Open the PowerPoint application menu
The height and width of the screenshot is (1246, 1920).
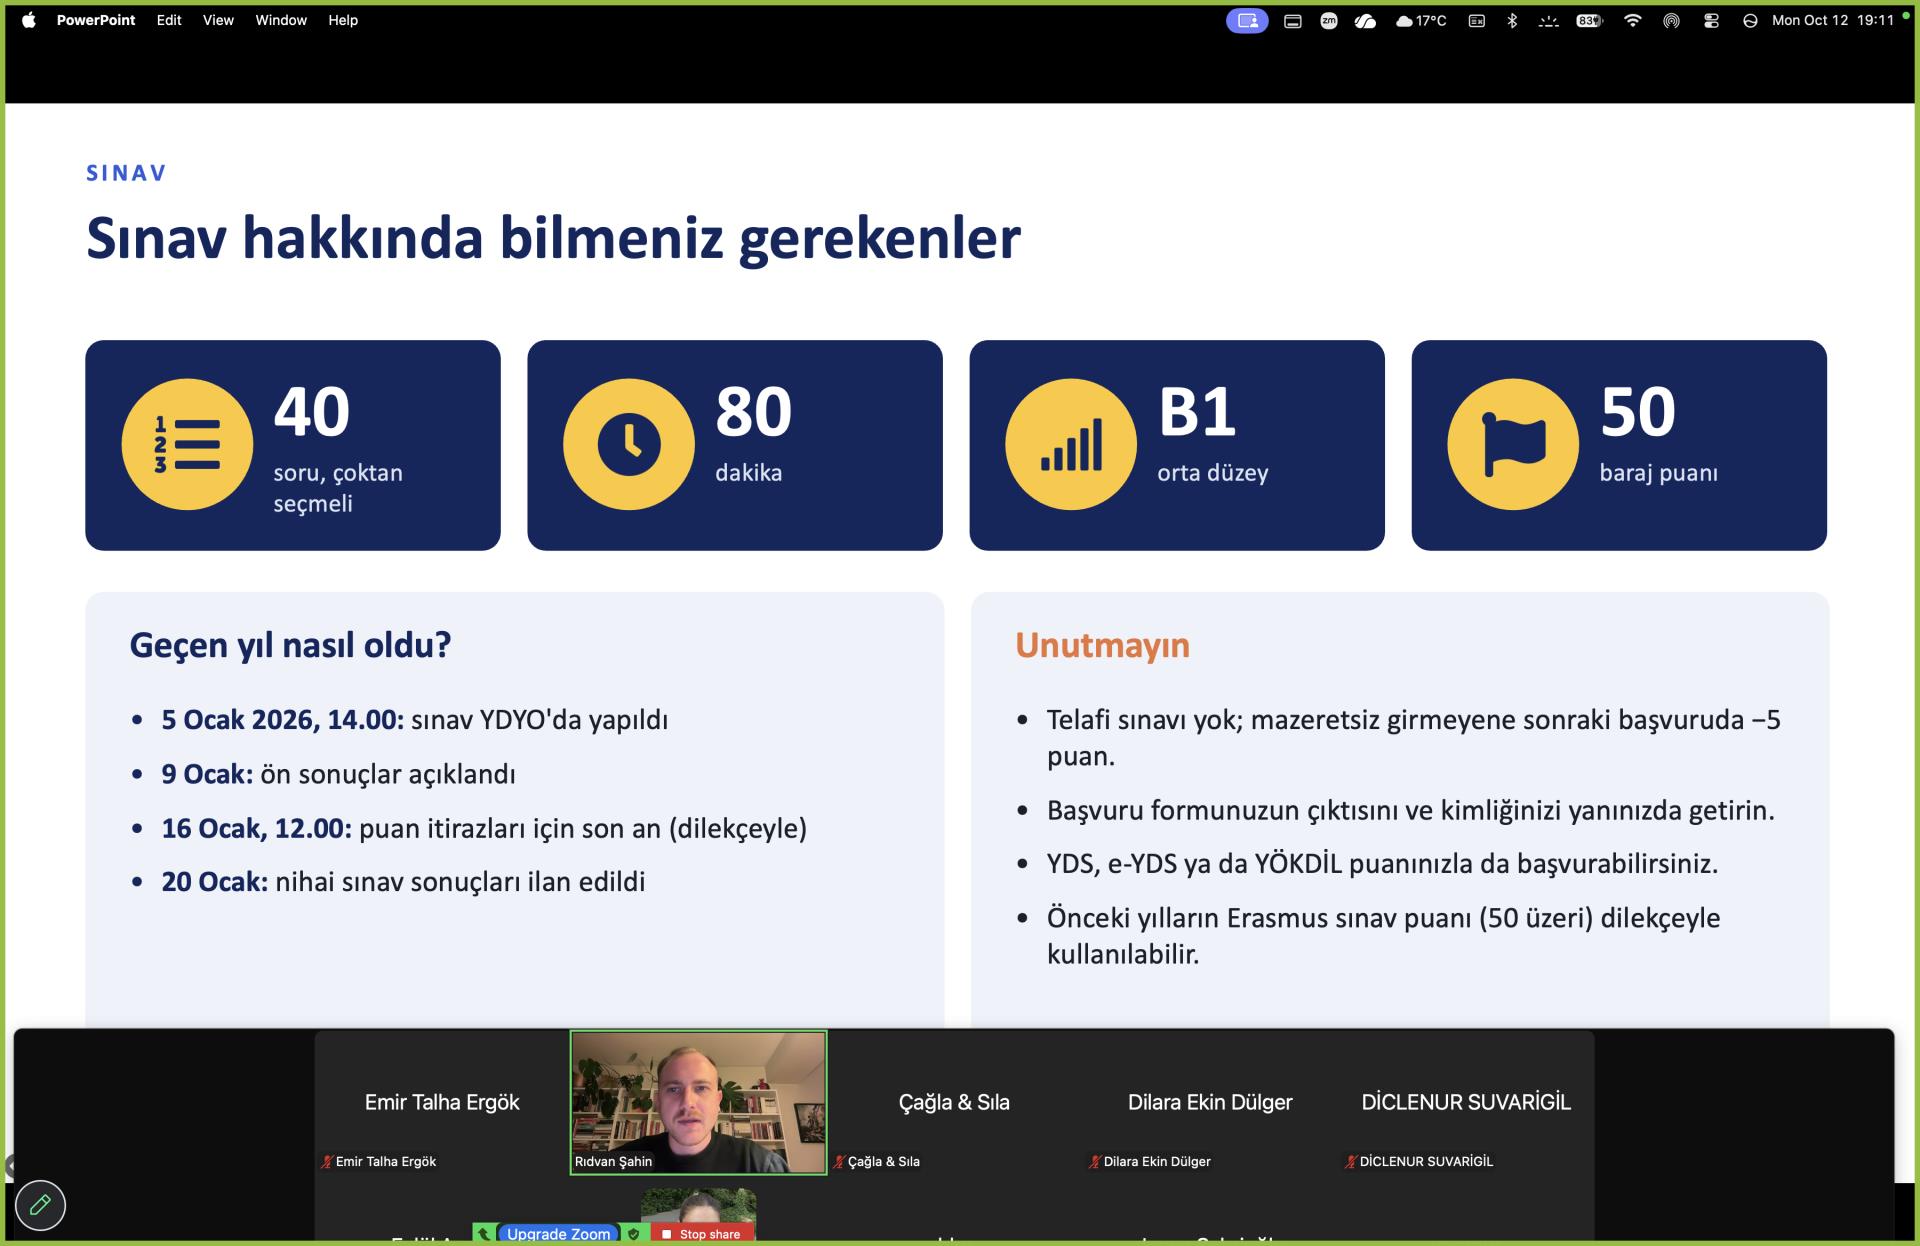96,20
